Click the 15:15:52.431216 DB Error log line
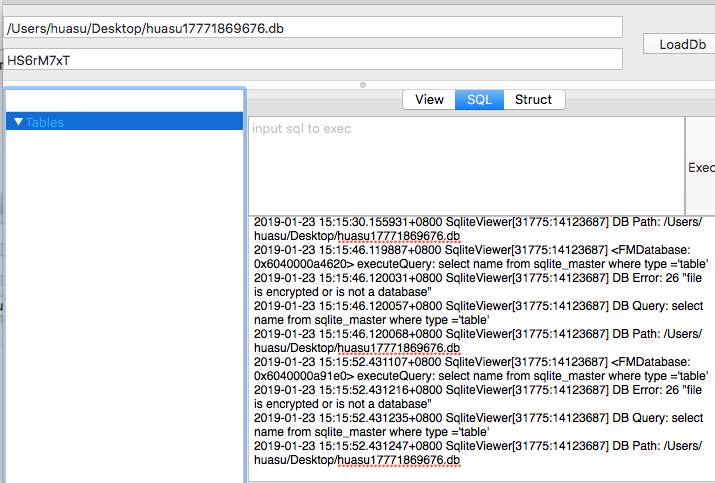 (478, 397)
